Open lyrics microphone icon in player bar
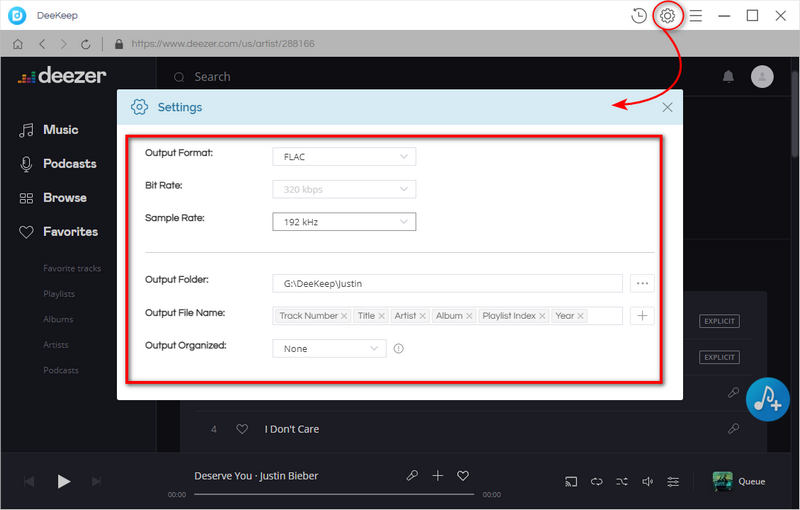Screen dimensions: 800x510 click(x=412, y=476)
